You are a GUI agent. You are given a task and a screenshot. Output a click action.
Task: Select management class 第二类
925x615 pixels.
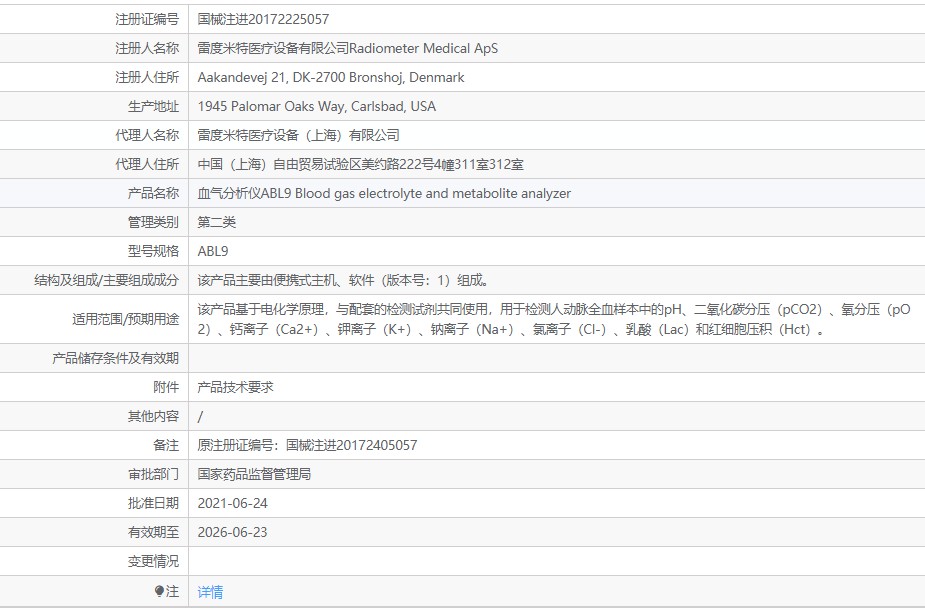coord(217,222)
